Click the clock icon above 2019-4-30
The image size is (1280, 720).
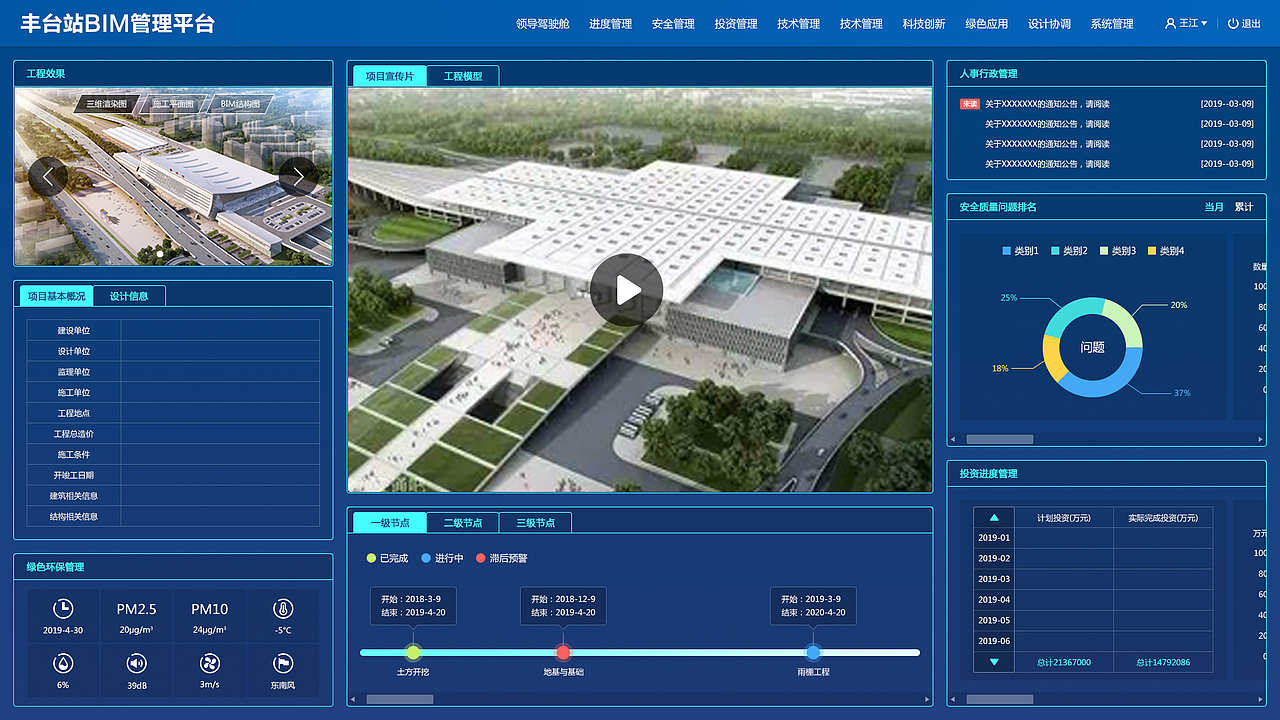63,608
